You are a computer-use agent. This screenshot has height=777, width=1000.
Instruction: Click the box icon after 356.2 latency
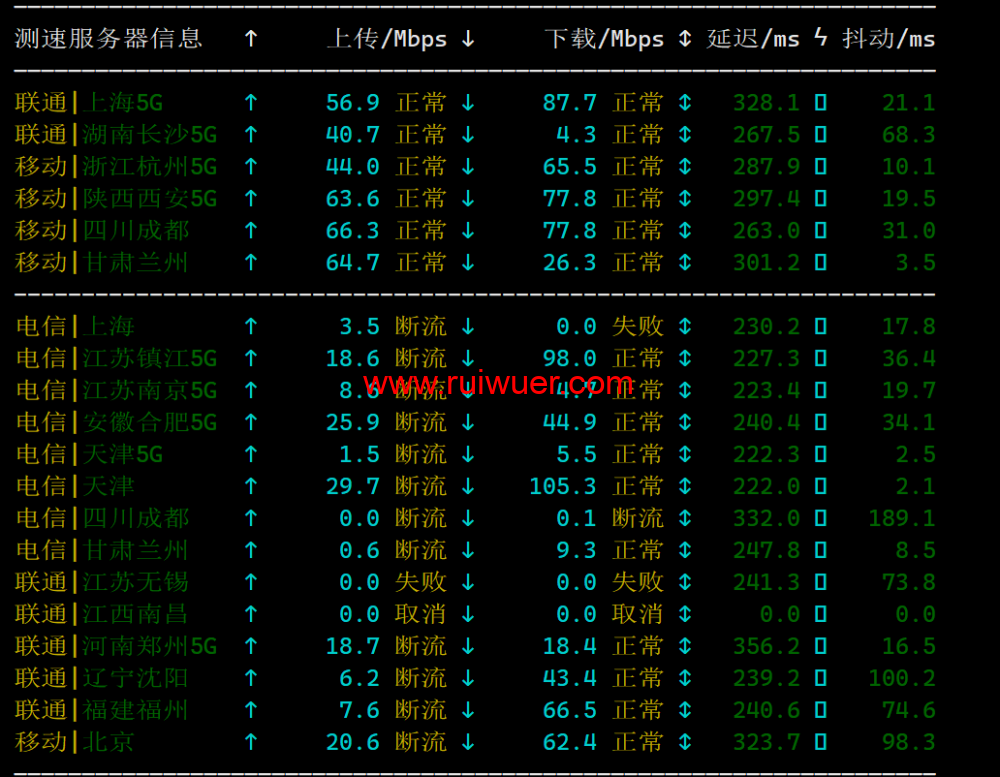coord(820,647)
